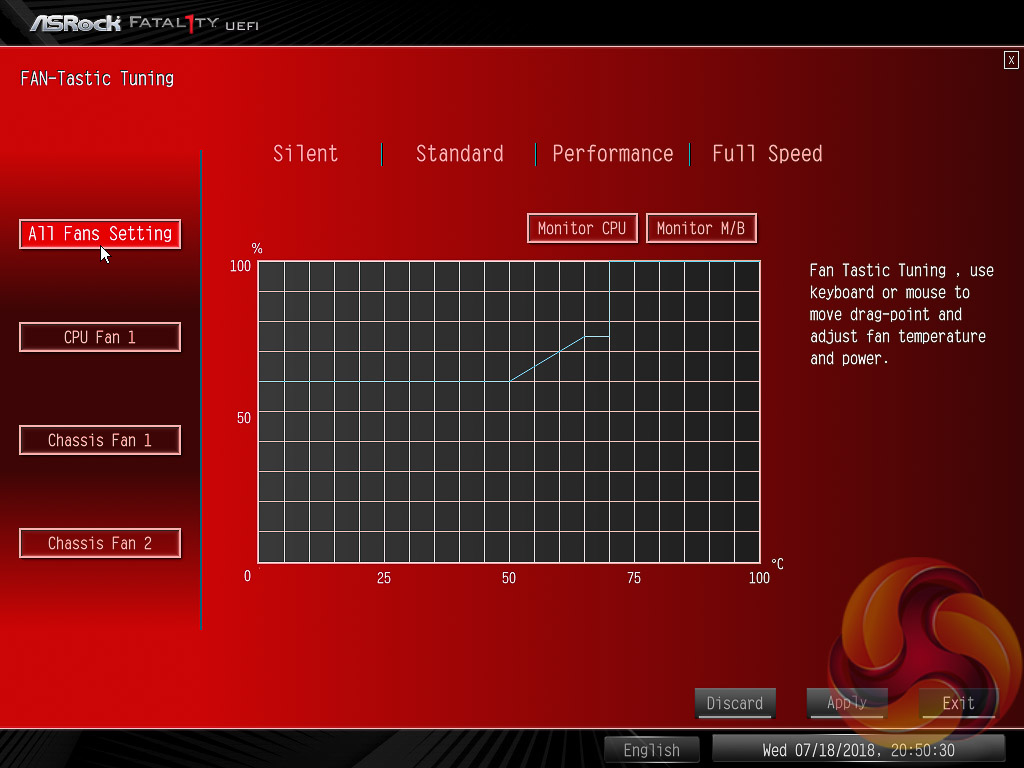Exit the fan tuning screen
This screenshot has height=768, width=1024.
[958, 703]
